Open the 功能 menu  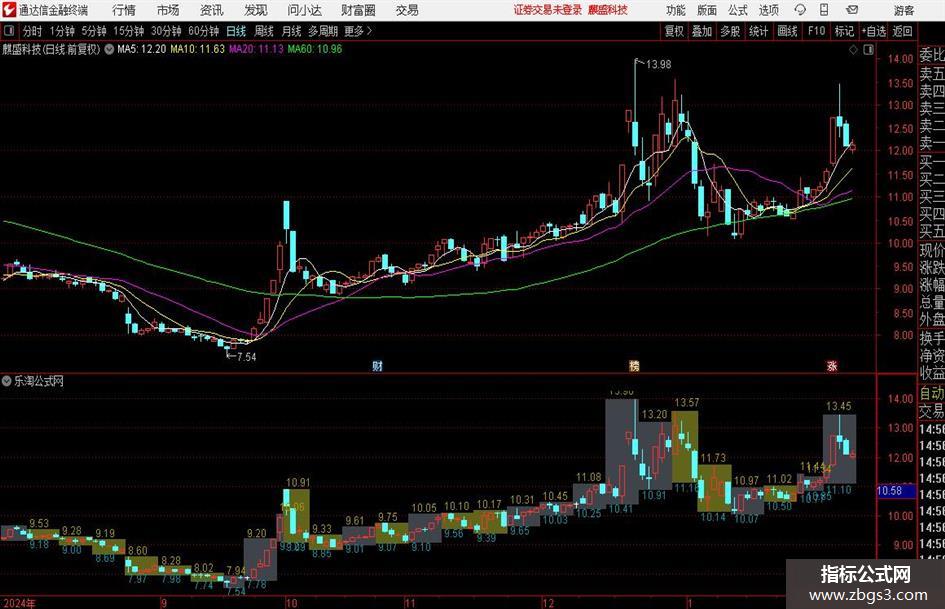676,10
